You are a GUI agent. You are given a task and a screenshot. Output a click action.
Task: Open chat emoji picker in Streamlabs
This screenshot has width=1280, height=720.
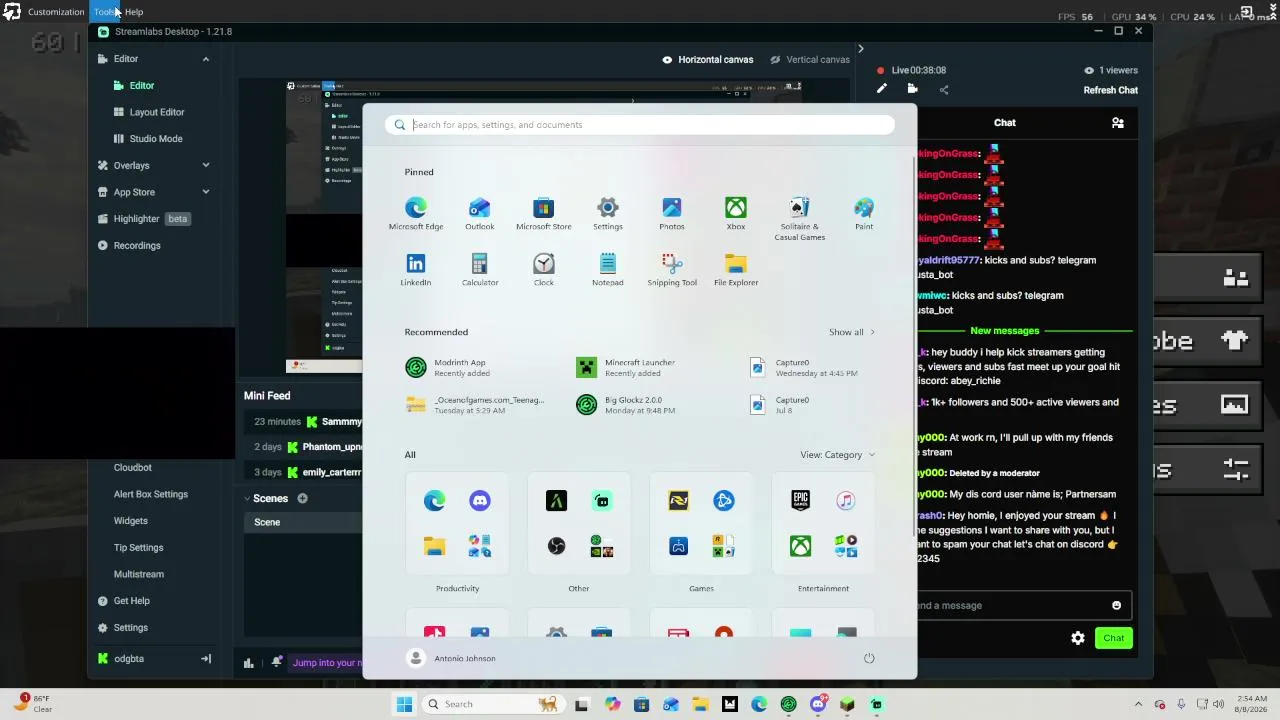[x=1117, y=605]
